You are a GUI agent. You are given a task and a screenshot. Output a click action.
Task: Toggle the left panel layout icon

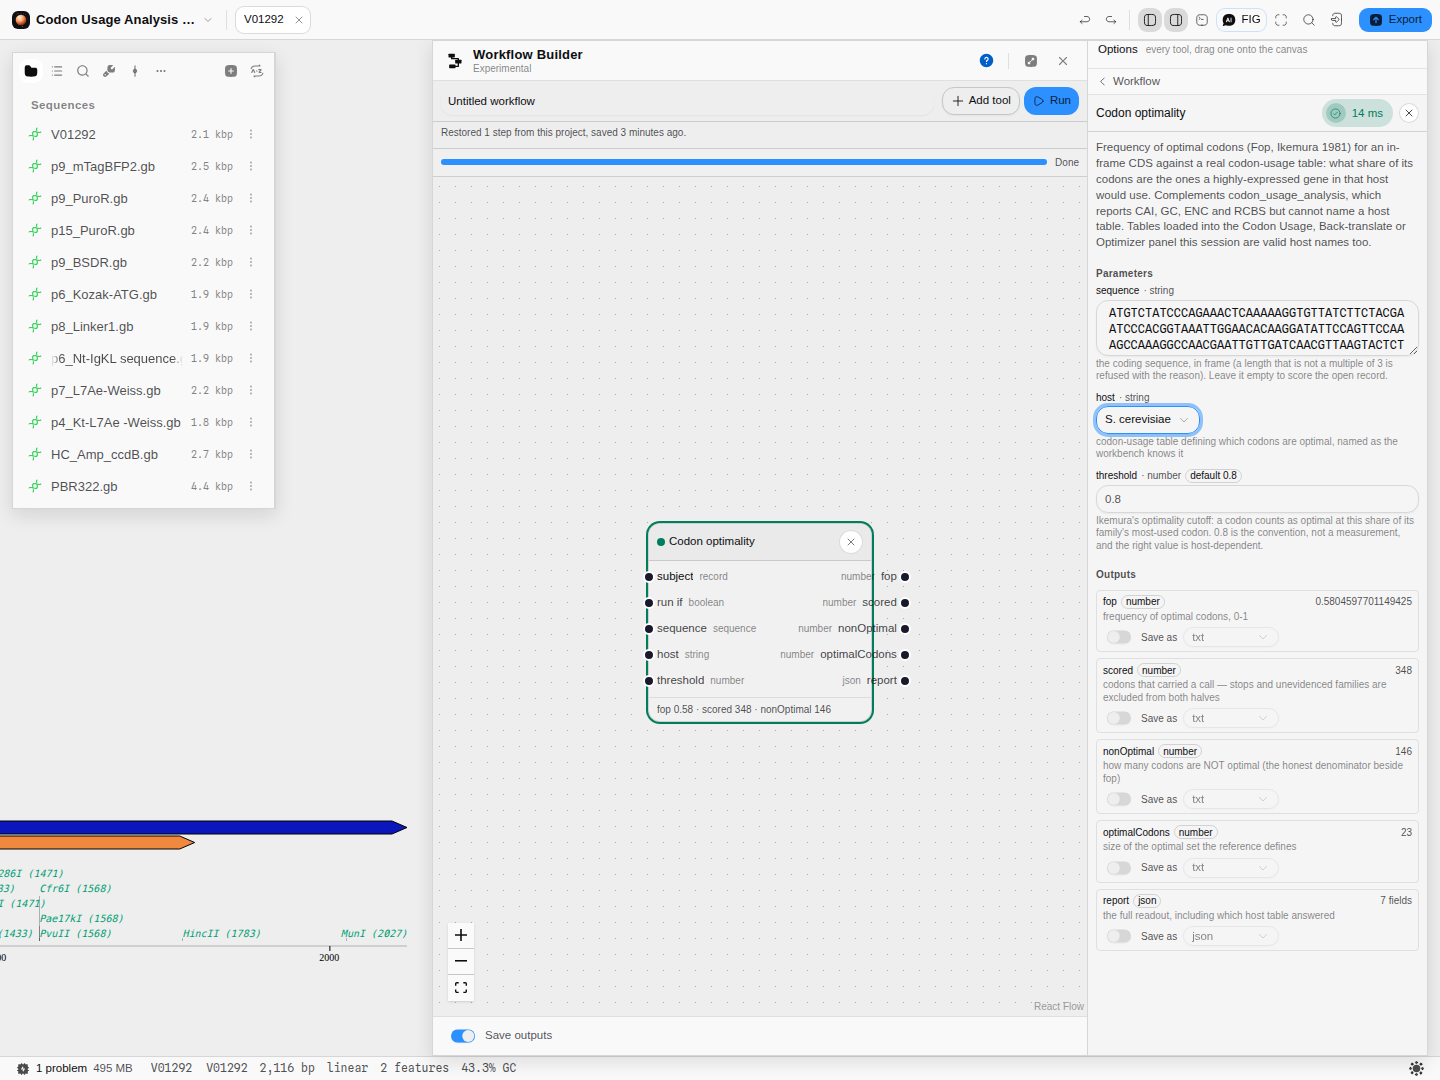pos(1150,20)
